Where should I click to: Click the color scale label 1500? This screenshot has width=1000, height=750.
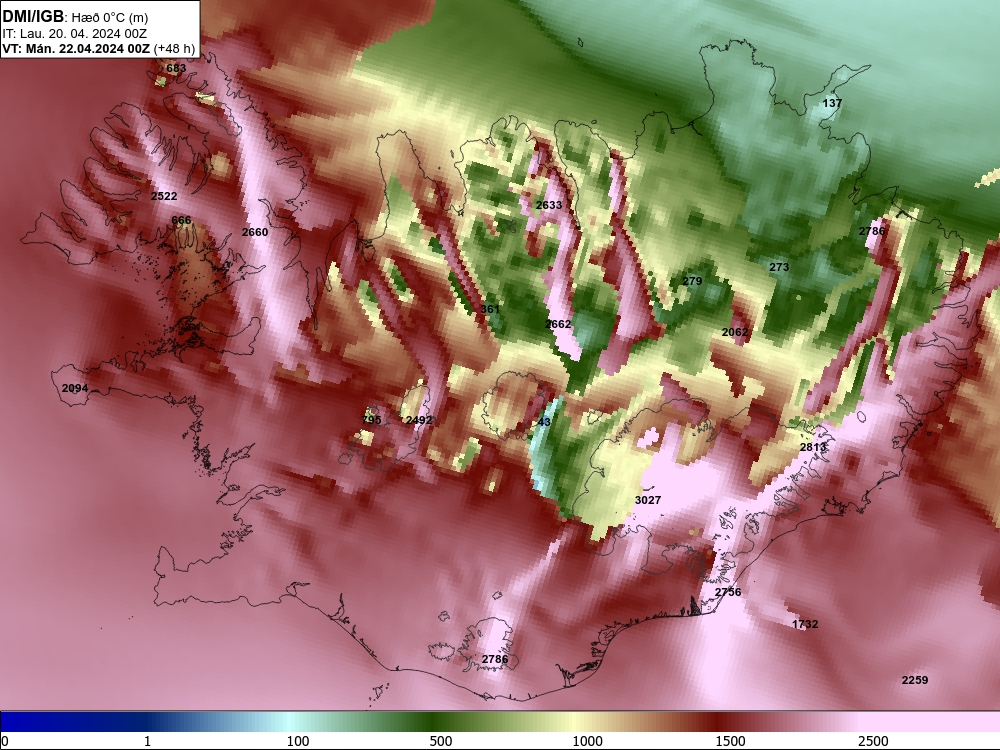(730, 741)
